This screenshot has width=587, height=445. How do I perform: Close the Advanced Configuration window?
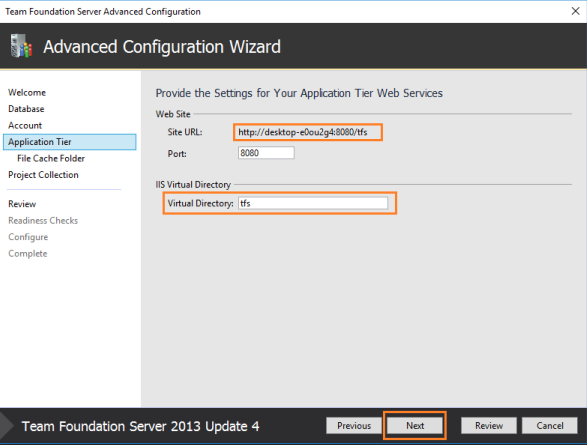click(x=575, y=11)
